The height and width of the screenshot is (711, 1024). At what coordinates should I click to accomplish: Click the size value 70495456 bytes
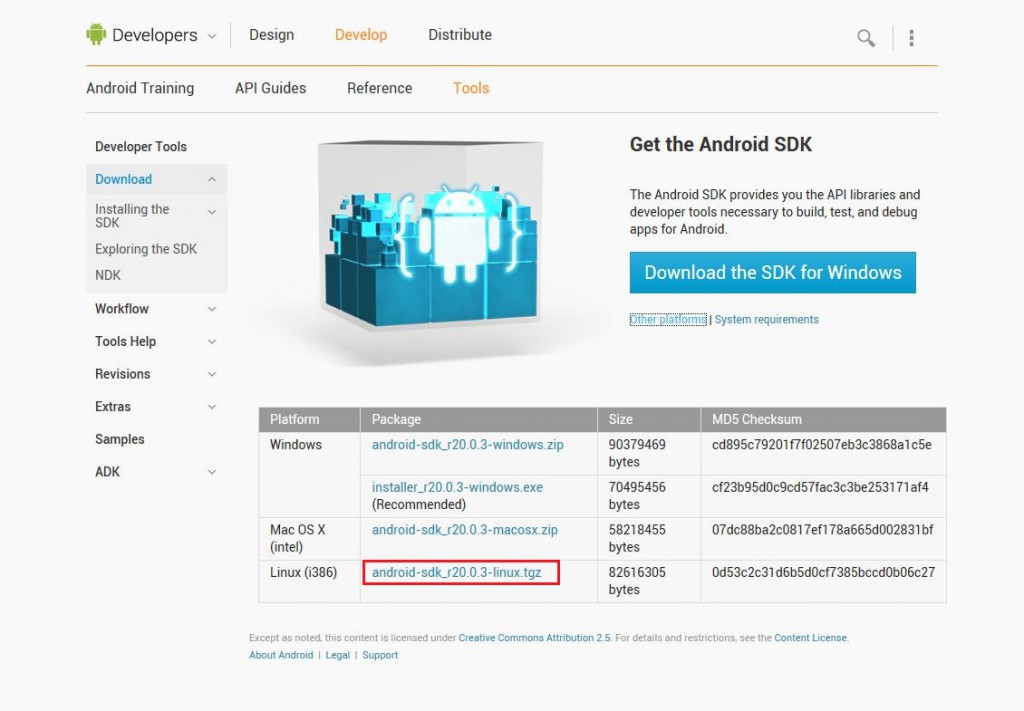tap(637, 496)
